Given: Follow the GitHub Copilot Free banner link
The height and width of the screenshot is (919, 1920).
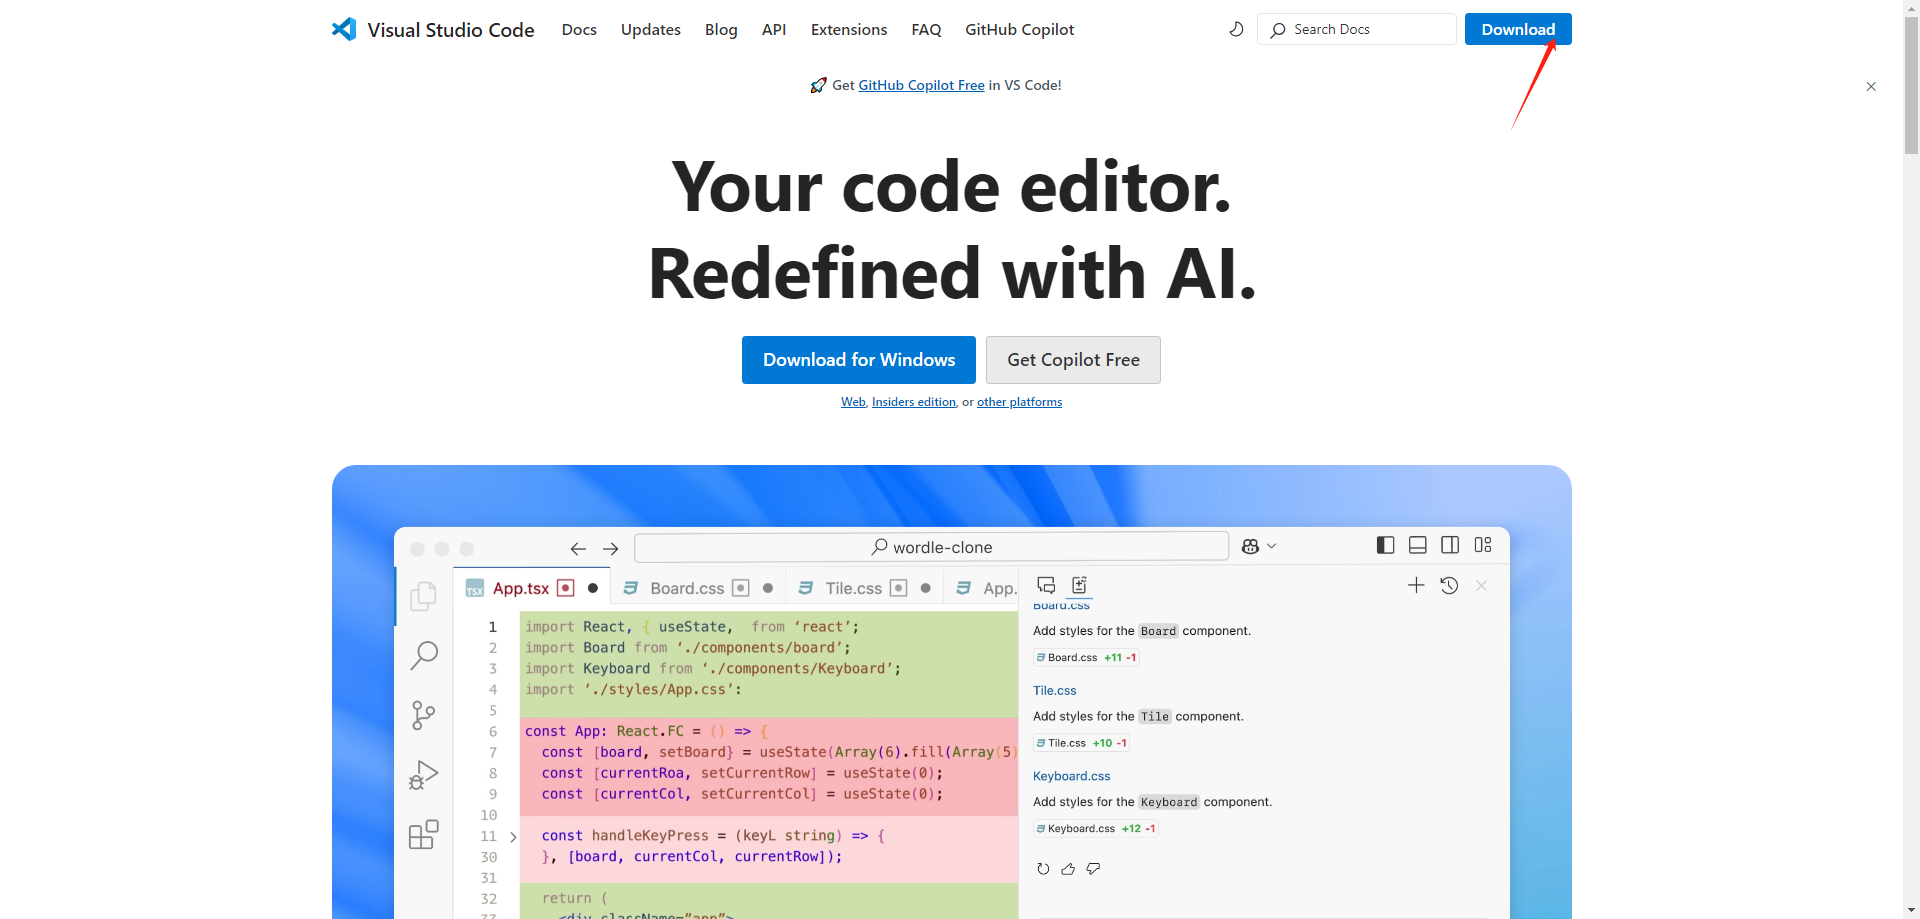Looking at the screenshot, I should (x=921, y=85).
